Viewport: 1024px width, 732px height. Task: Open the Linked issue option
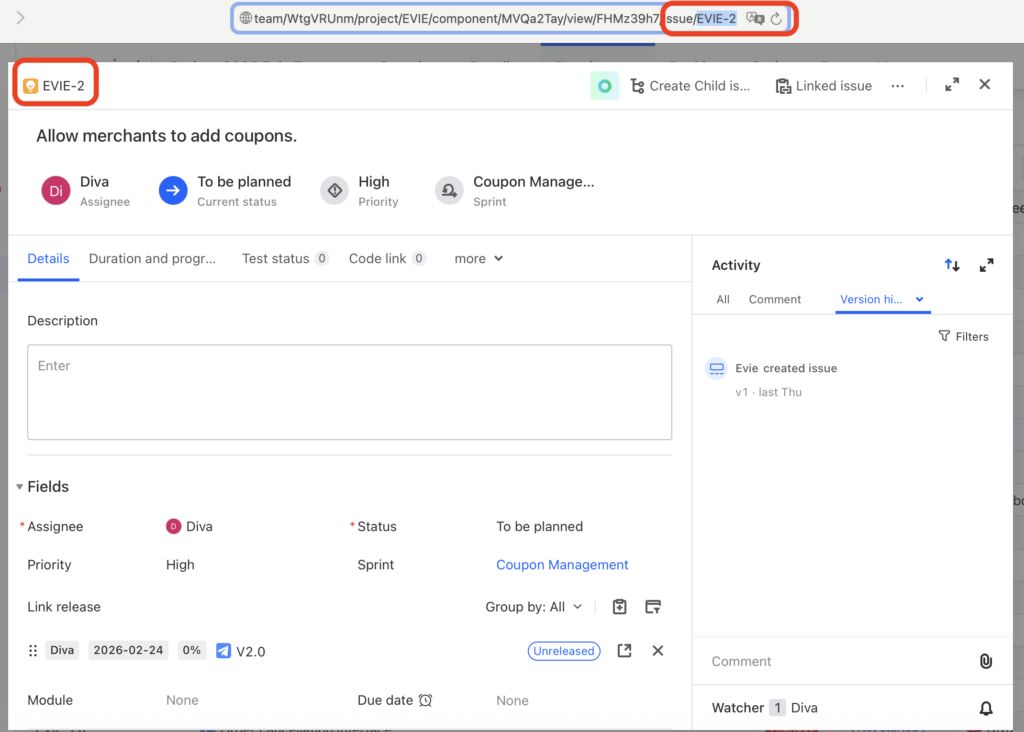pos(823,86)
